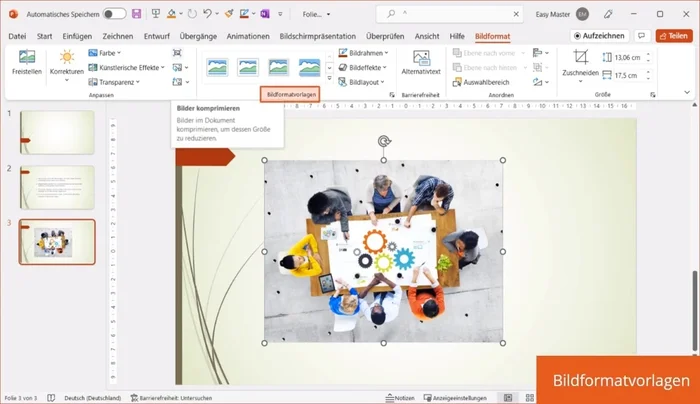Click the undo arrow in quick access toolbar

(x=206, y=13)
